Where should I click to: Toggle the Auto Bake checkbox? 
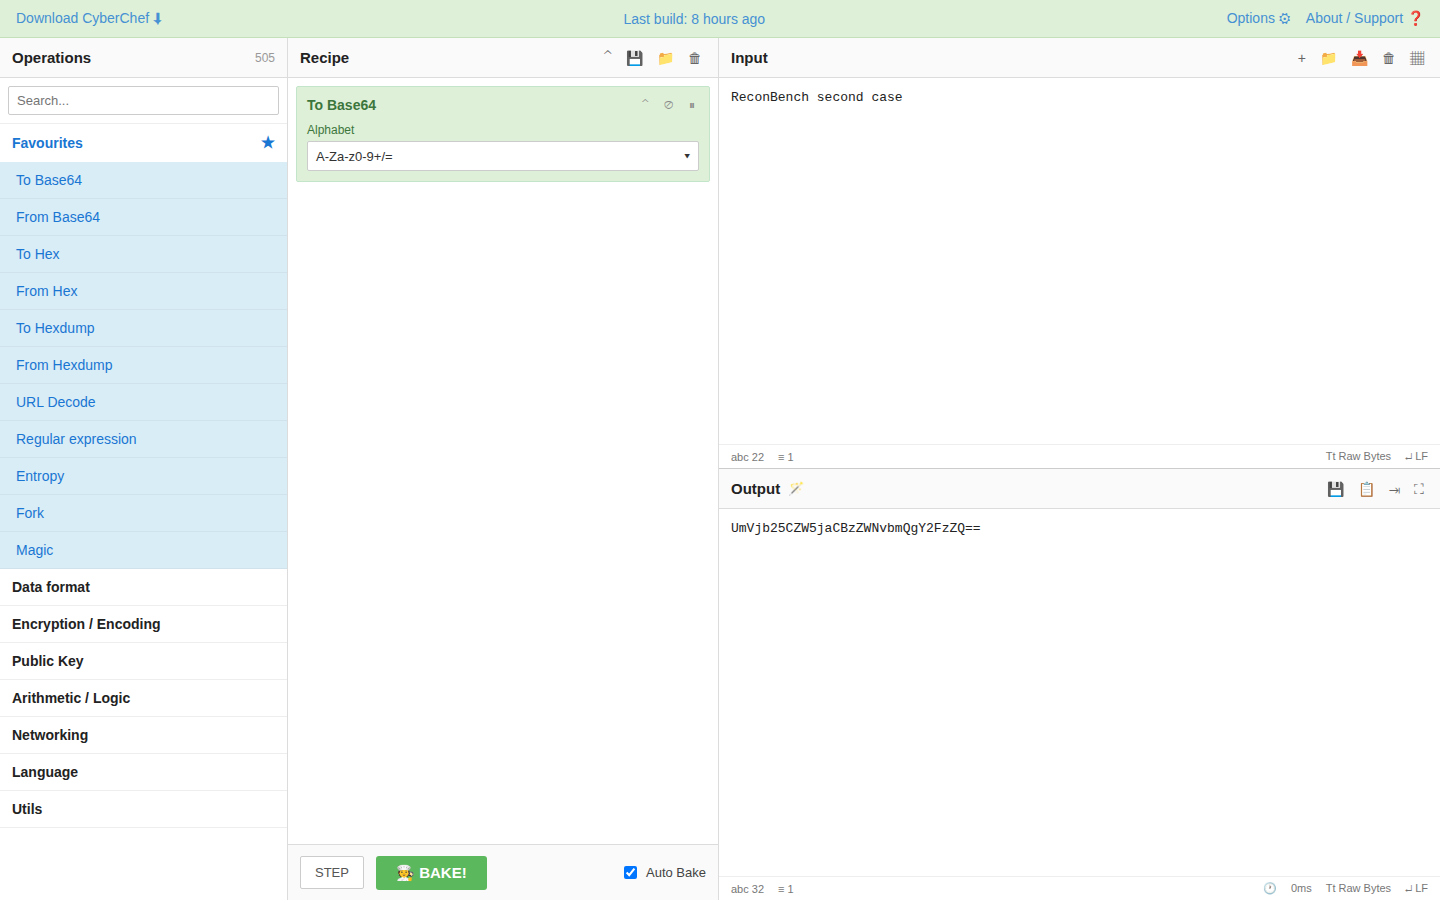tap(630, 872)
